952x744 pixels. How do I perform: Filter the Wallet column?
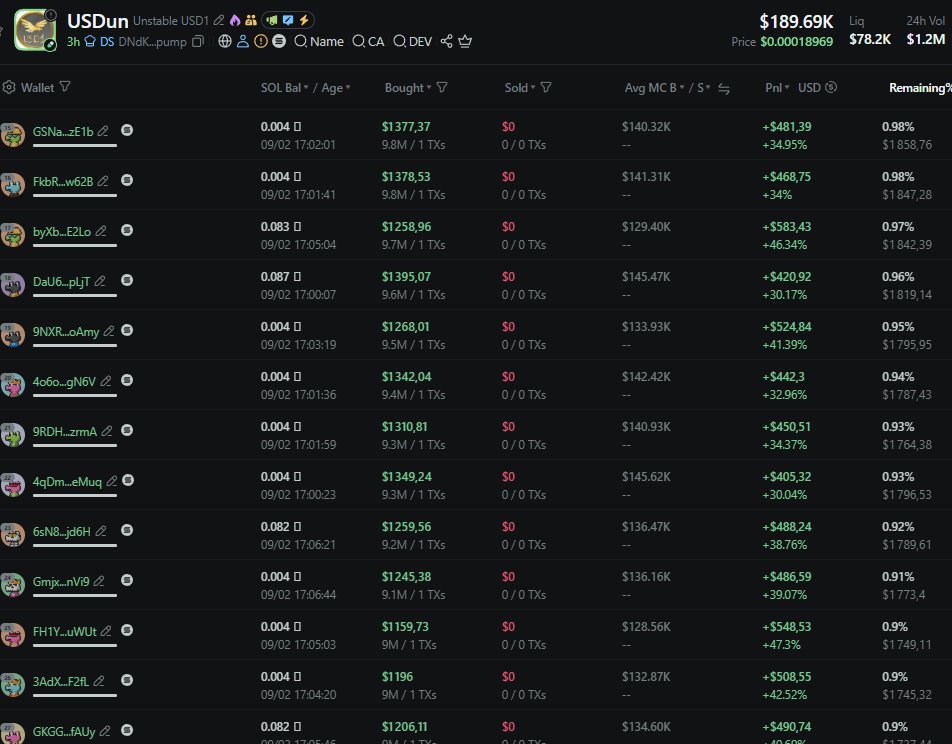point(65,87)
